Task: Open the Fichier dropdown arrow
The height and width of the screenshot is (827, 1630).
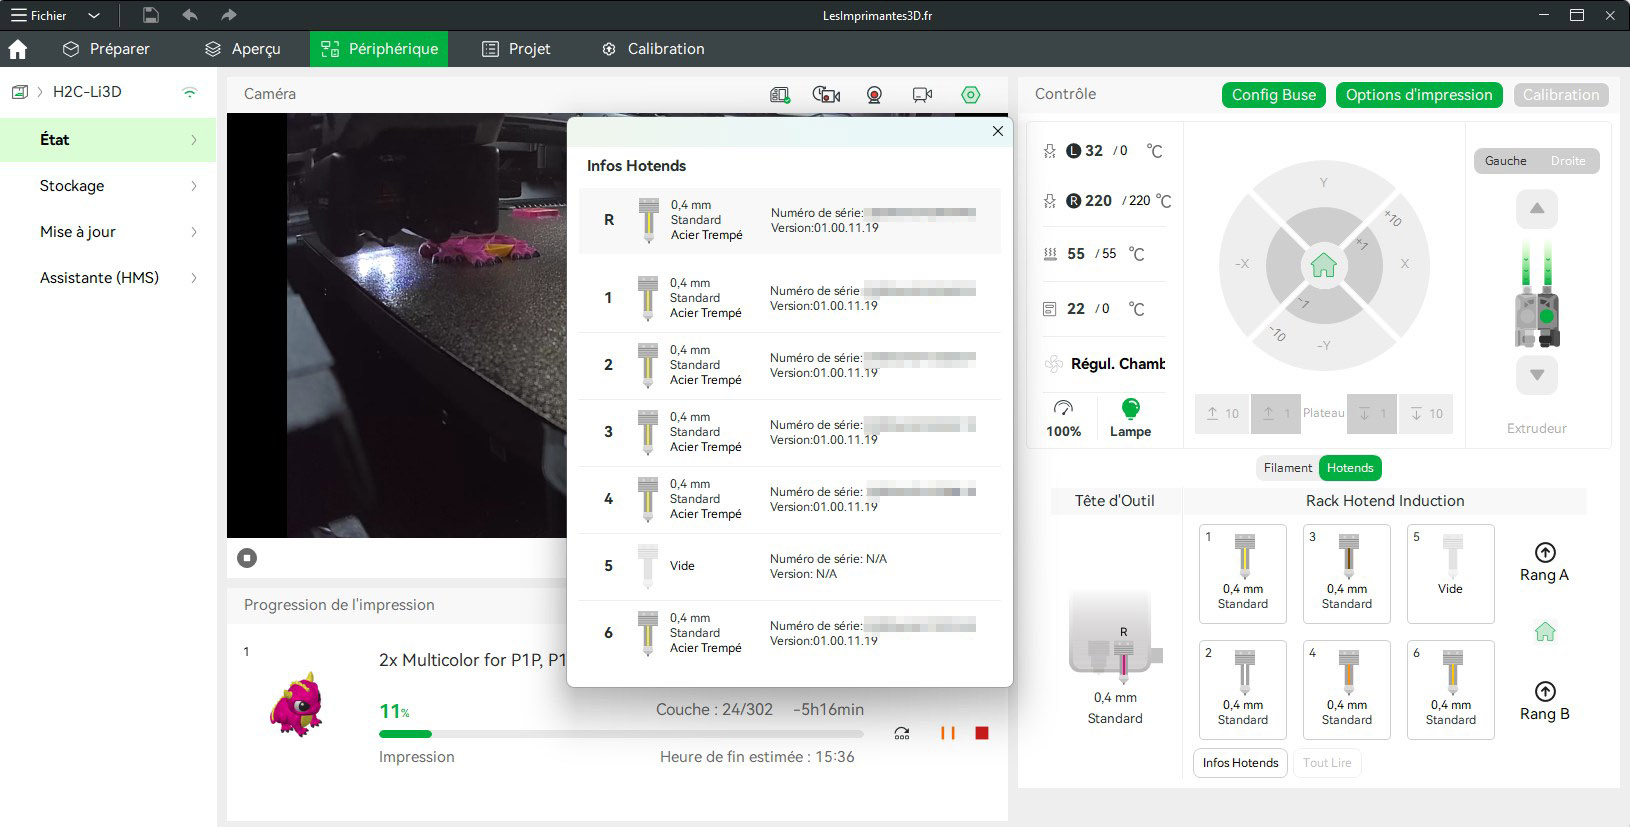Action: click(x=94, y=16)
